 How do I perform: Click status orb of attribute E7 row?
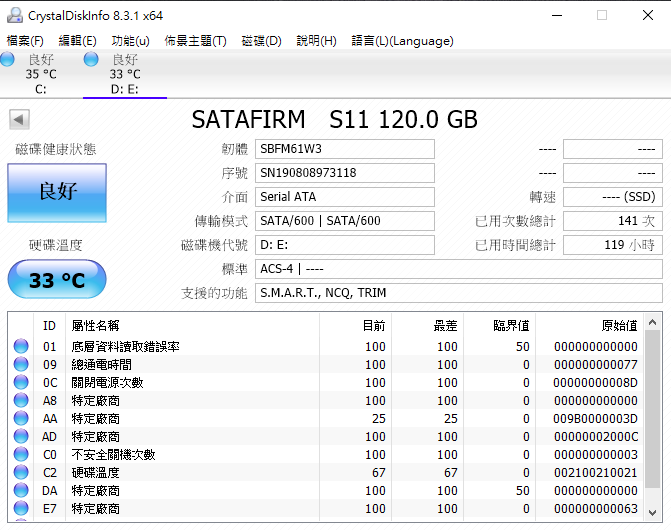pos(21,508)
